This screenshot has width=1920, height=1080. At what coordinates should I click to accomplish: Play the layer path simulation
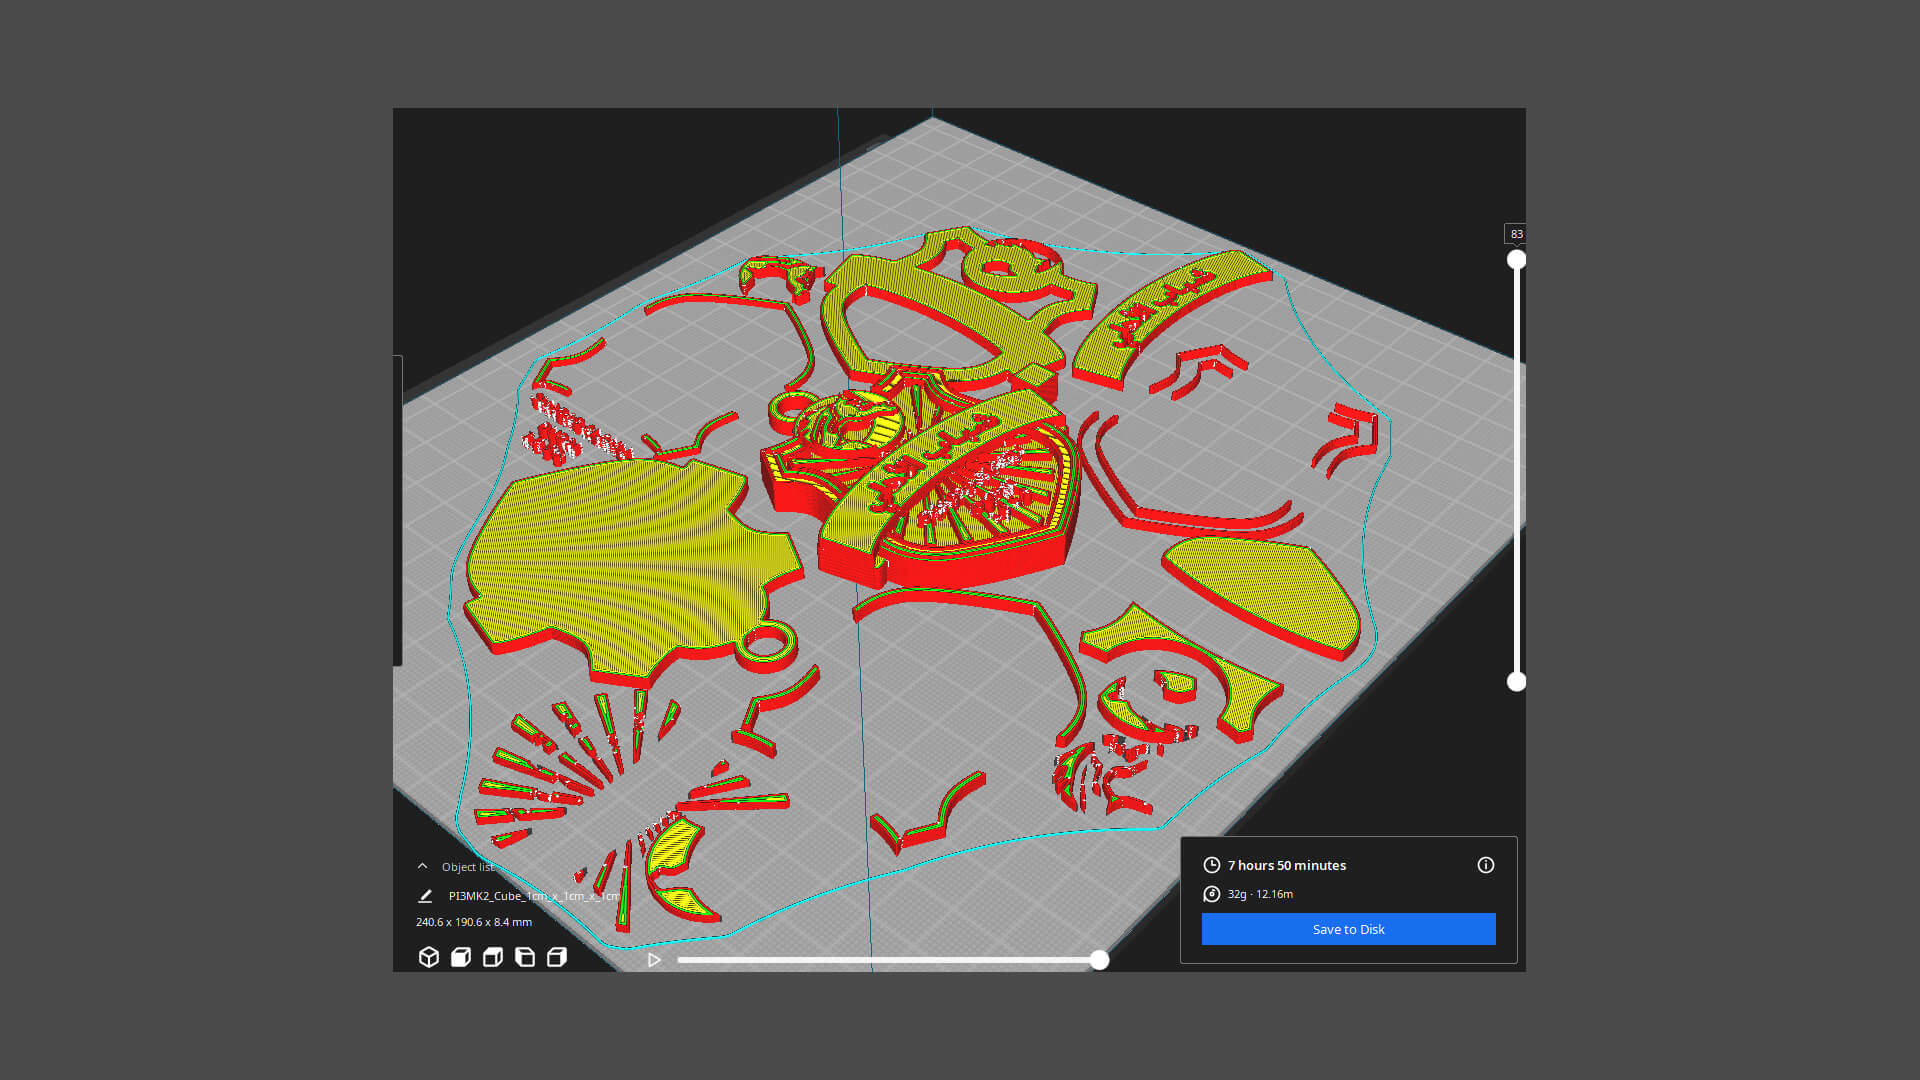point(654,960)
